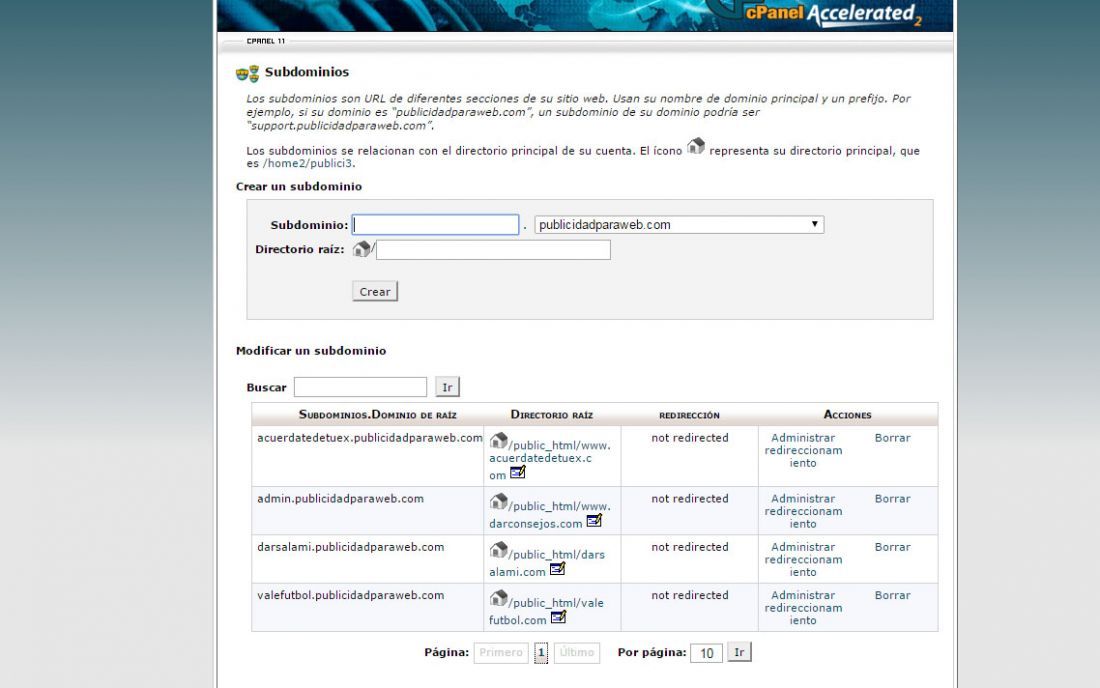Administrar redireccionamiento for the acuerdatedetuex subdomain

click(x=803, y=450)
